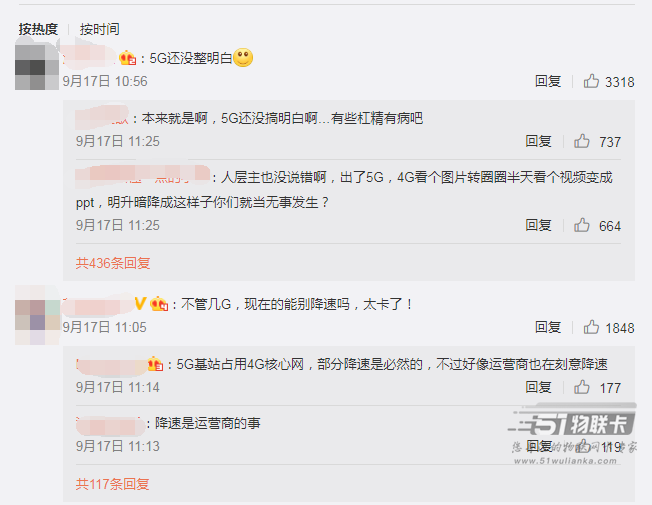Click thumbs-up on comment with 1848 likes
The width and height of the screenshot is (652, 505).
coord(591,327)
